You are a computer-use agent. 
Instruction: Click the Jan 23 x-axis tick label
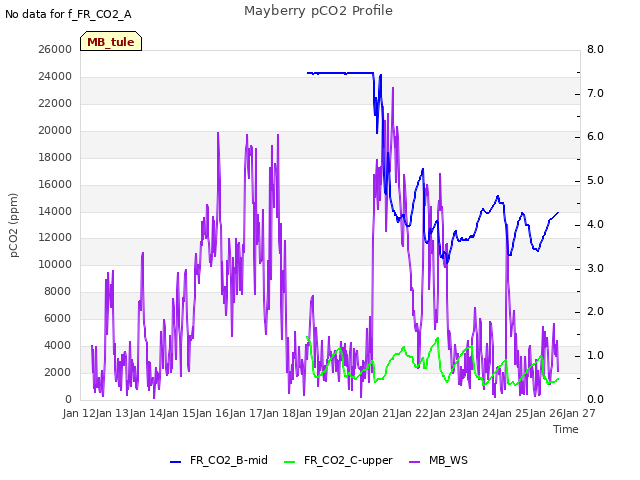coord(446,413)
